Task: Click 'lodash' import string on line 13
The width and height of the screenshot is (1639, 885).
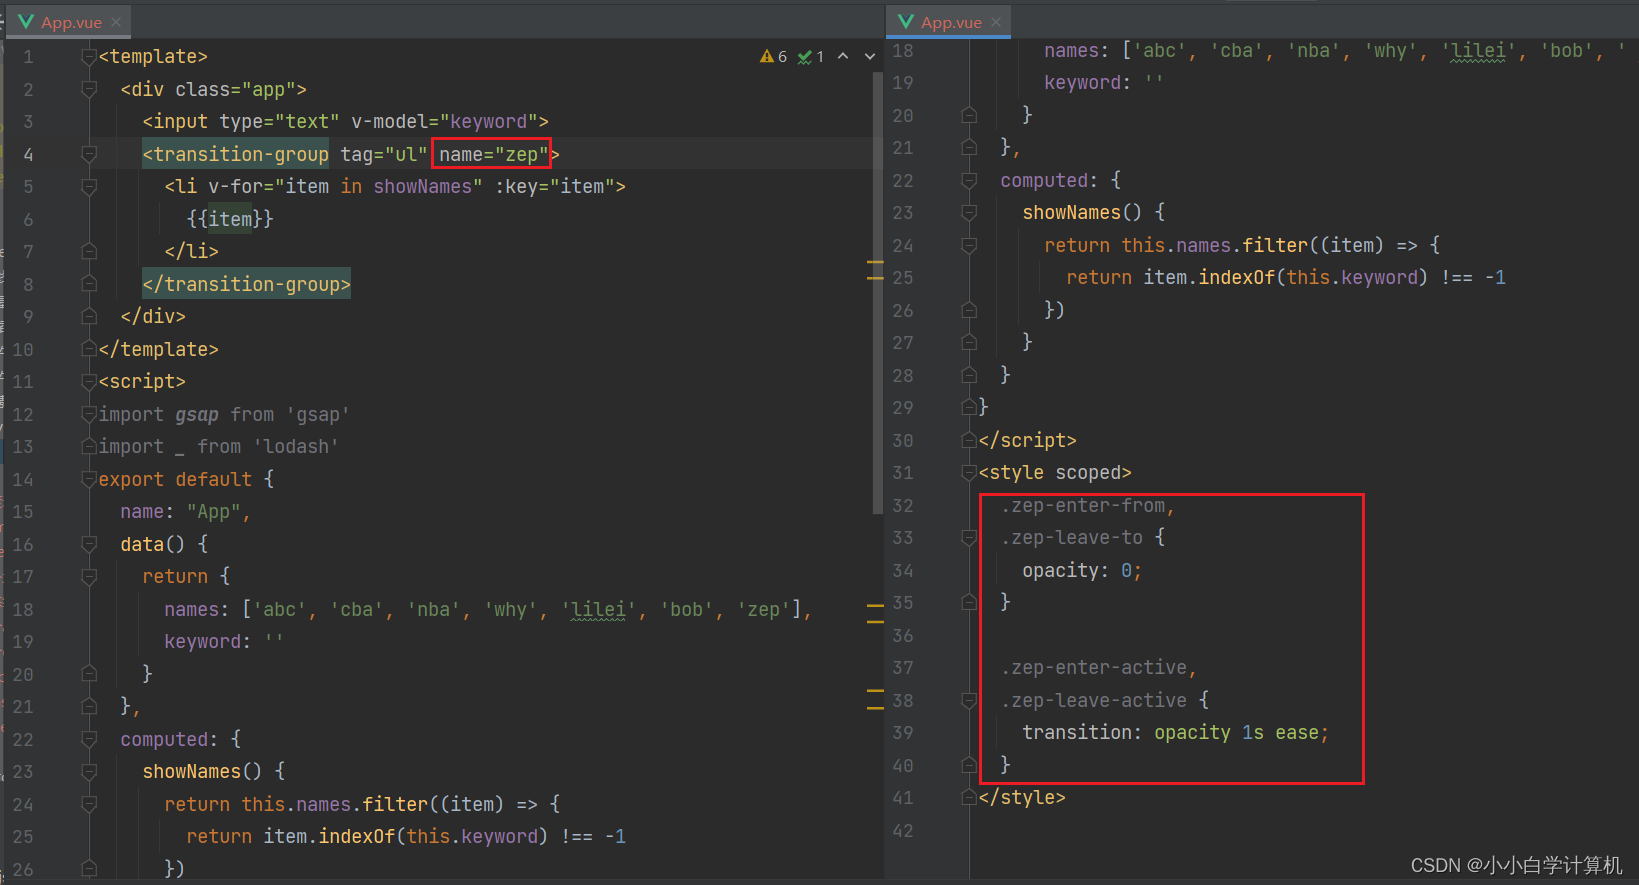Action: [x=296, y=447]
